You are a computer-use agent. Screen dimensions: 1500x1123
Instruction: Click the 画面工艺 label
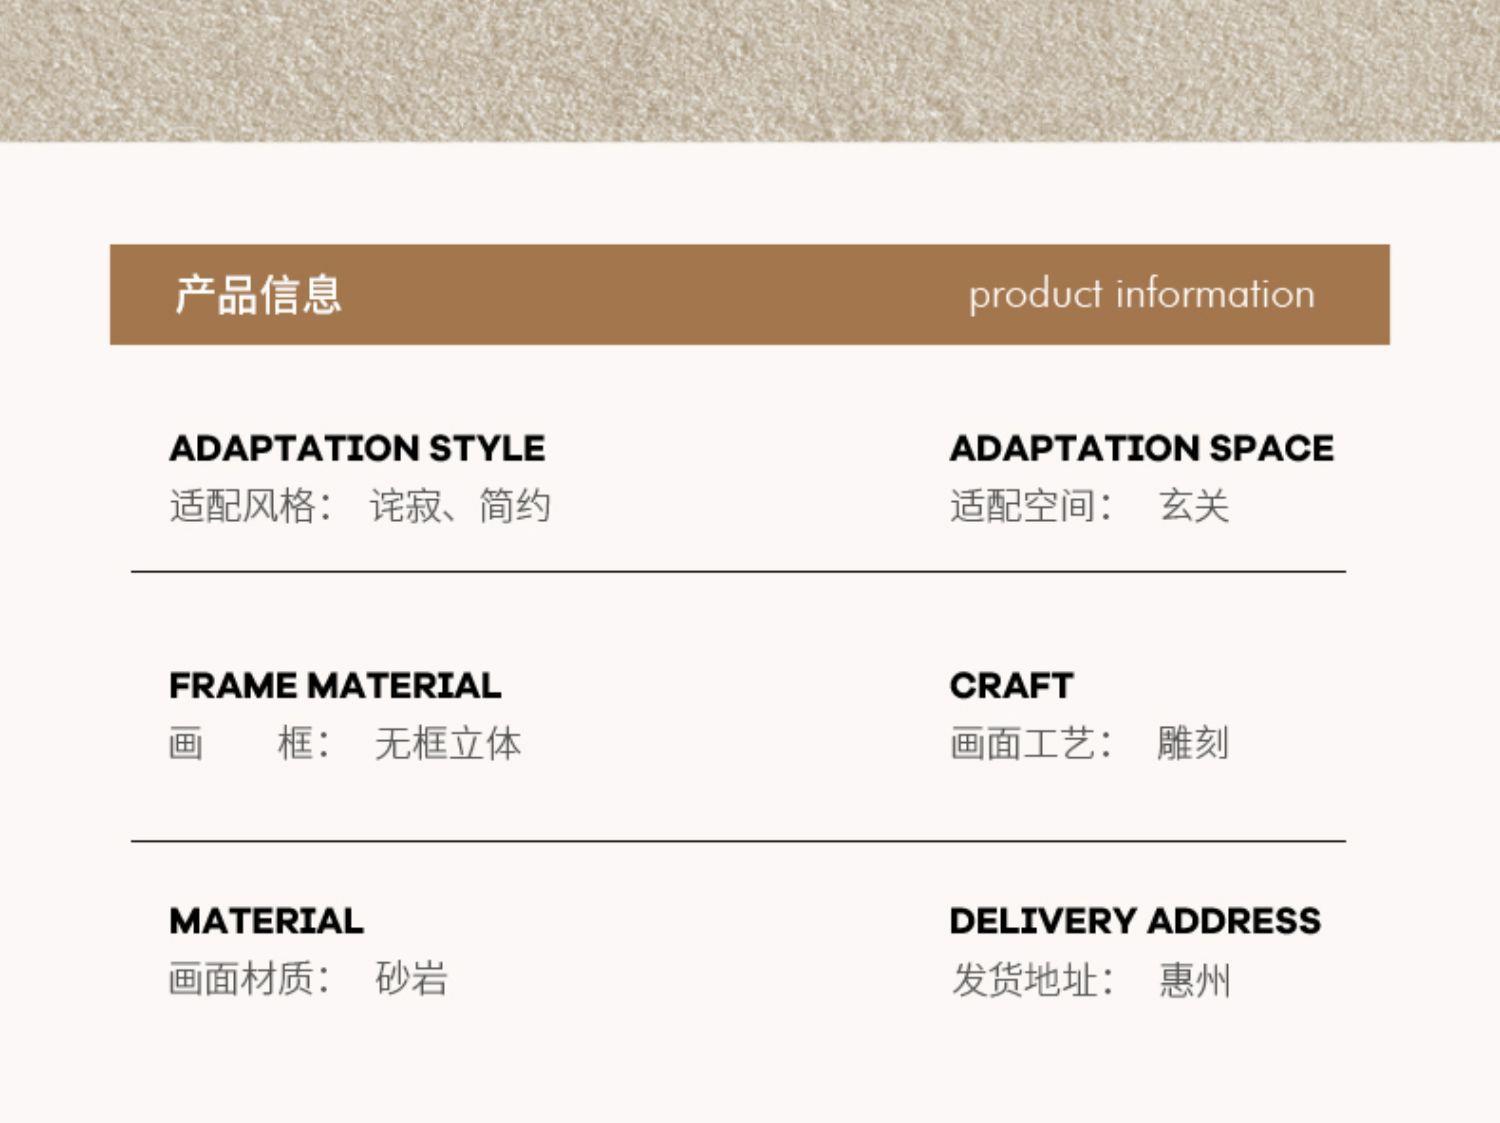pos(1029,744)
